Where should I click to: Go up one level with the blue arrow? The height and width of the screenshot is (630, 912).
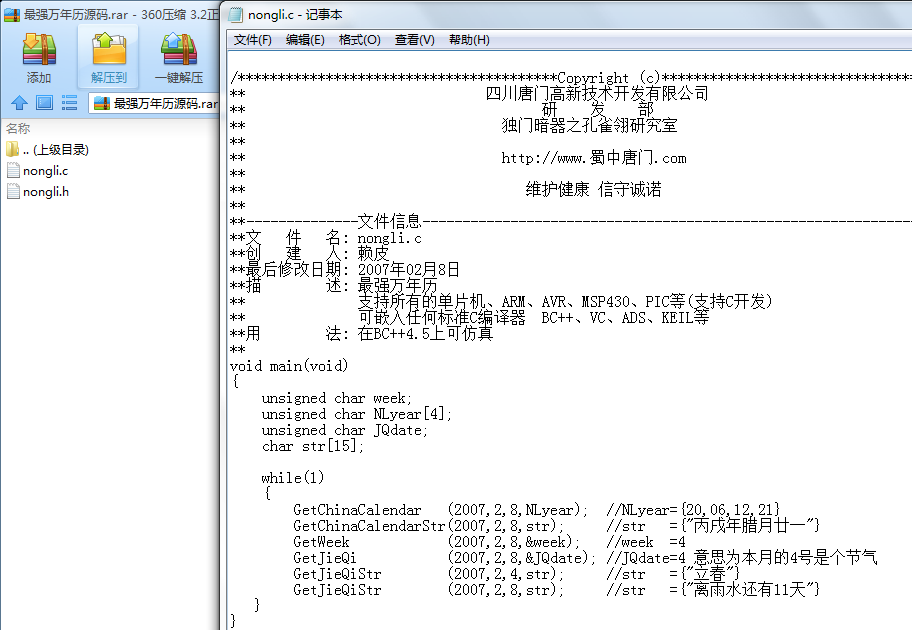19,103
